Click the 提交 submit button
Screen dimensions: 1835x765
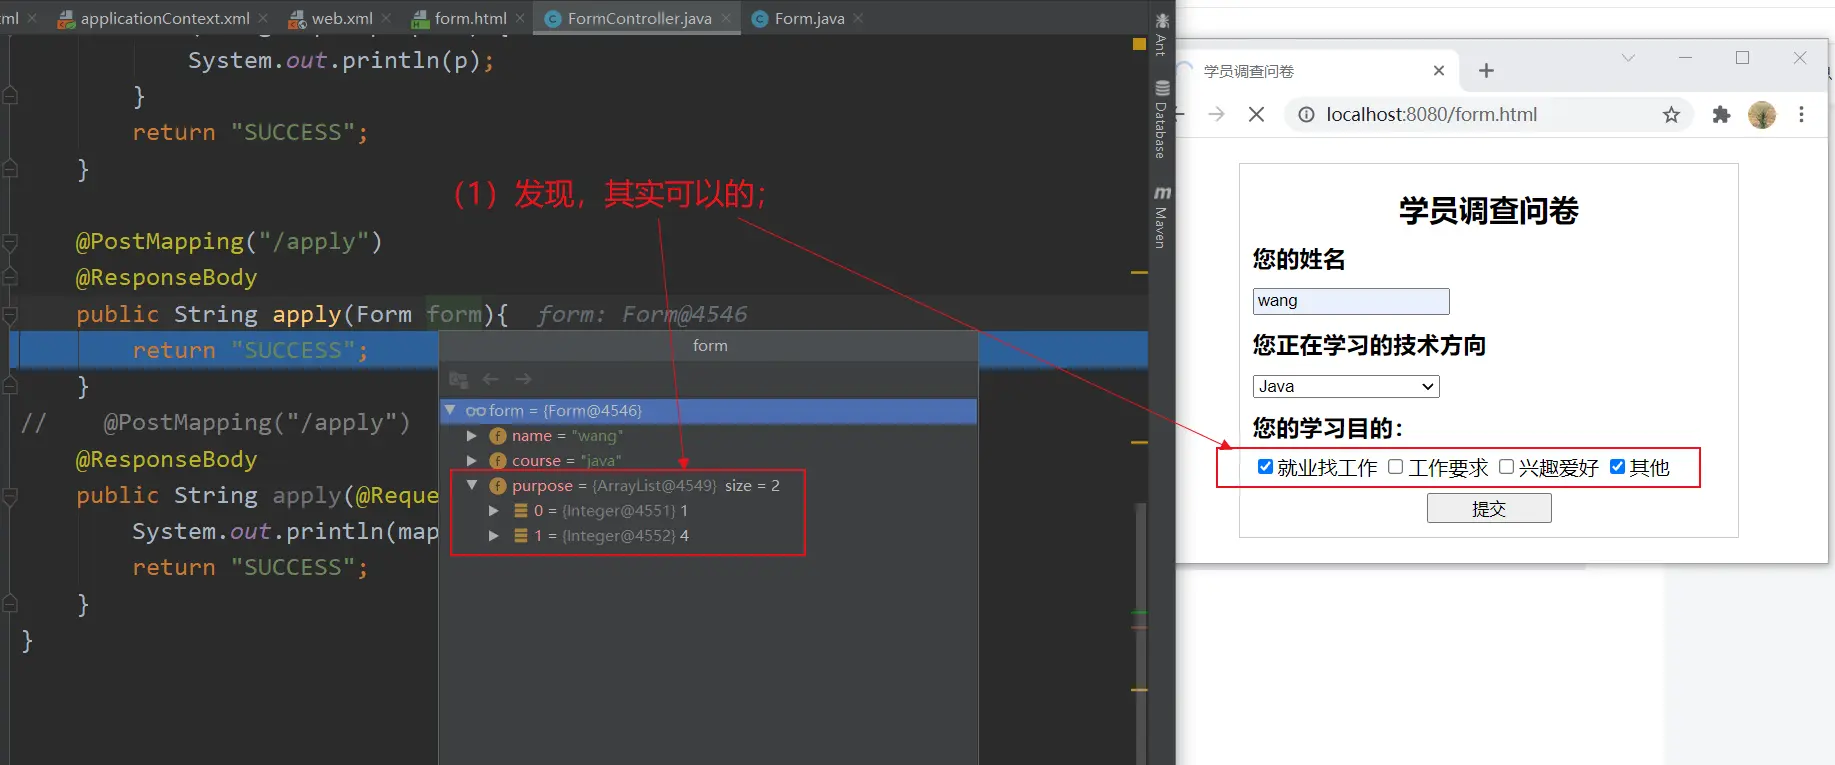pyautogui.click(x=1489, y=509)
